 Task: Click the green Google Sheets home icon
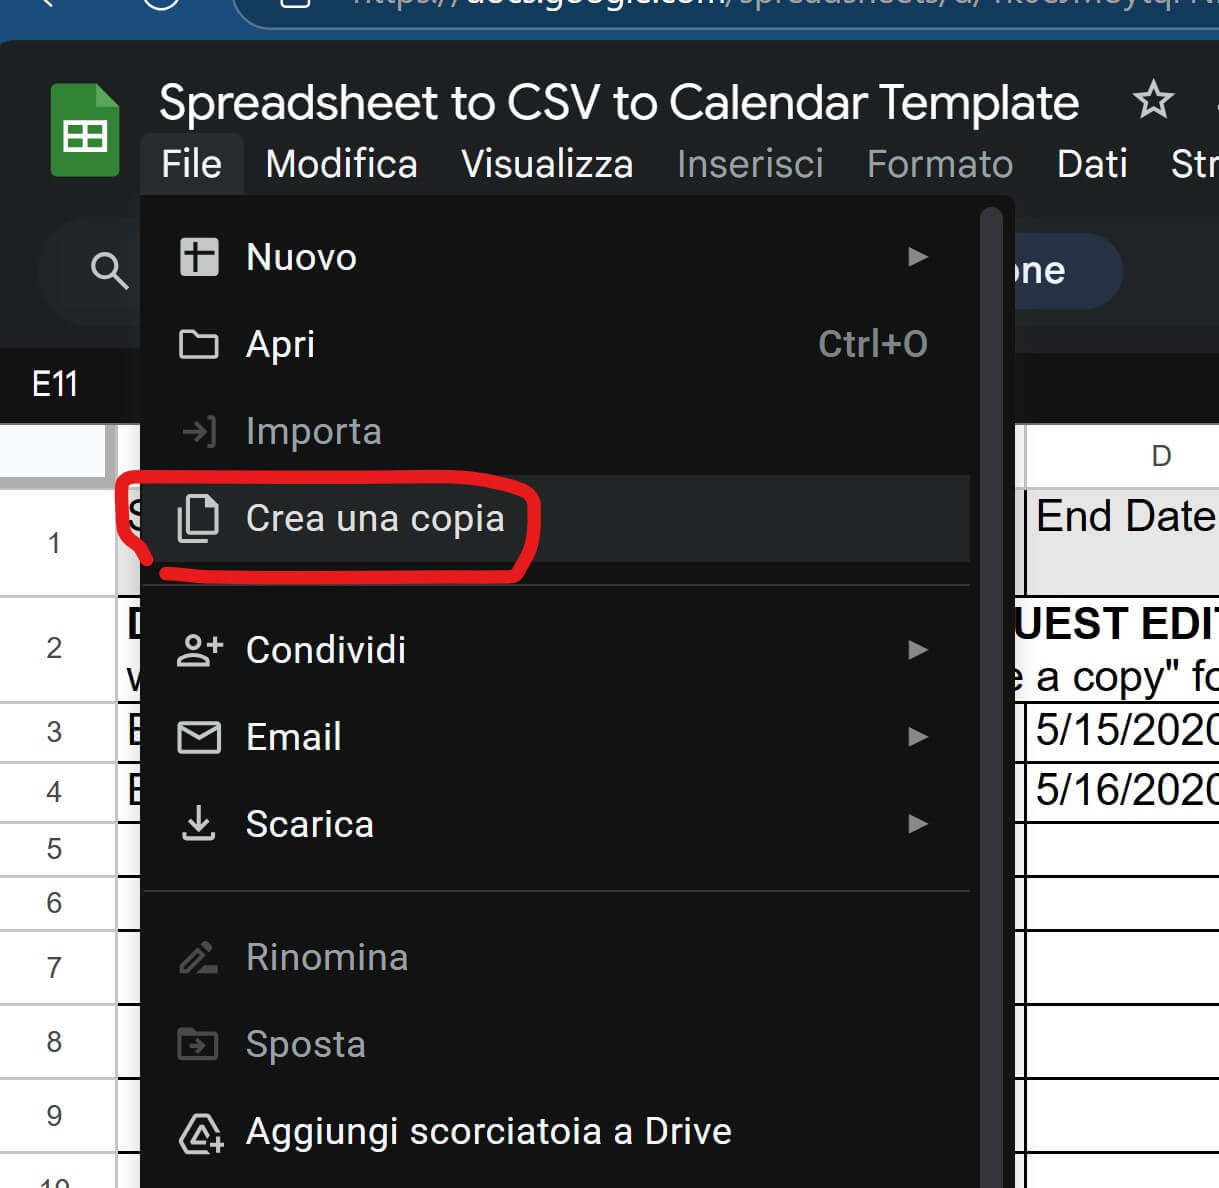pos(85,130)
